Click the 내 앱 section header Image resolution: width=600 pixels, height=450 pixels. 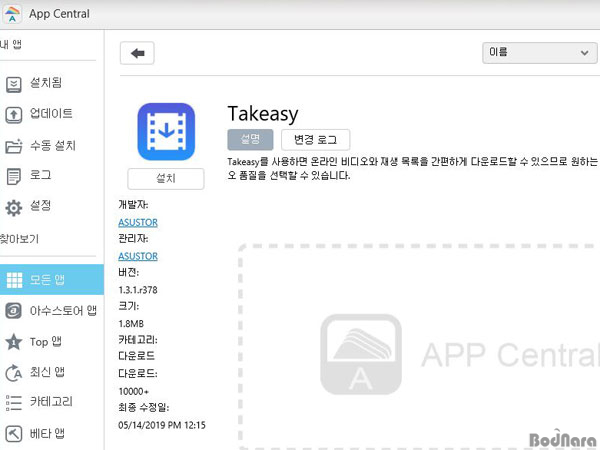click(x=11, y=44)
